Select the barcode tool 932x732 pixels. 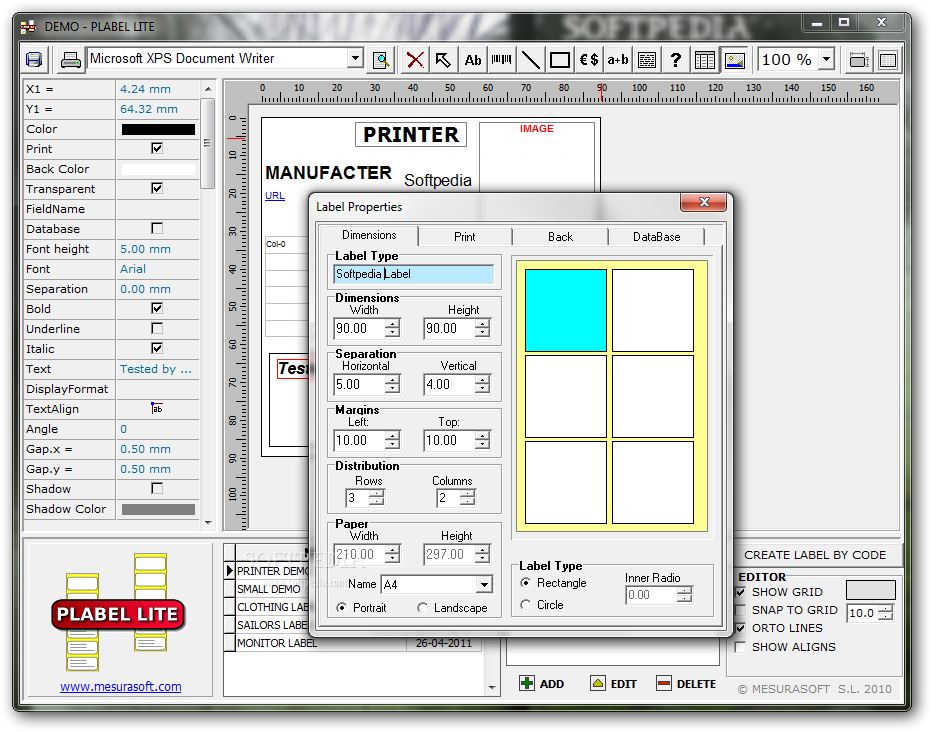coord(502,60)
